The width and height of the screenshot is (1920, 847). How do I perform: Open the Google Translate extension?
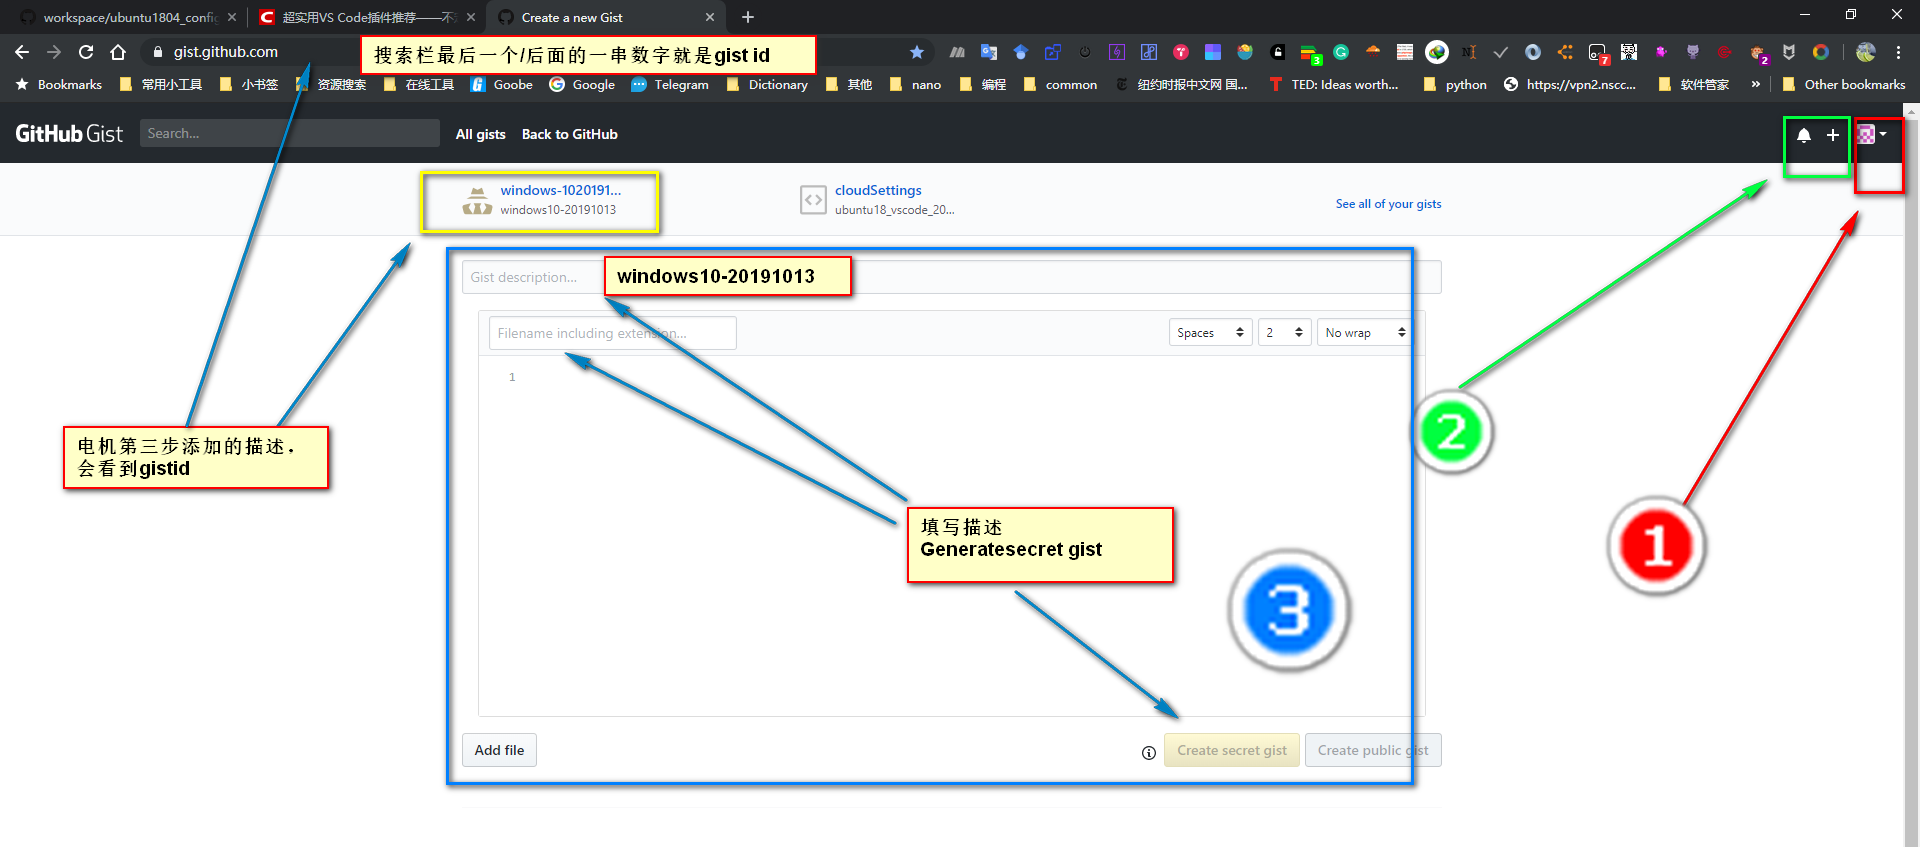pos(989,52)
